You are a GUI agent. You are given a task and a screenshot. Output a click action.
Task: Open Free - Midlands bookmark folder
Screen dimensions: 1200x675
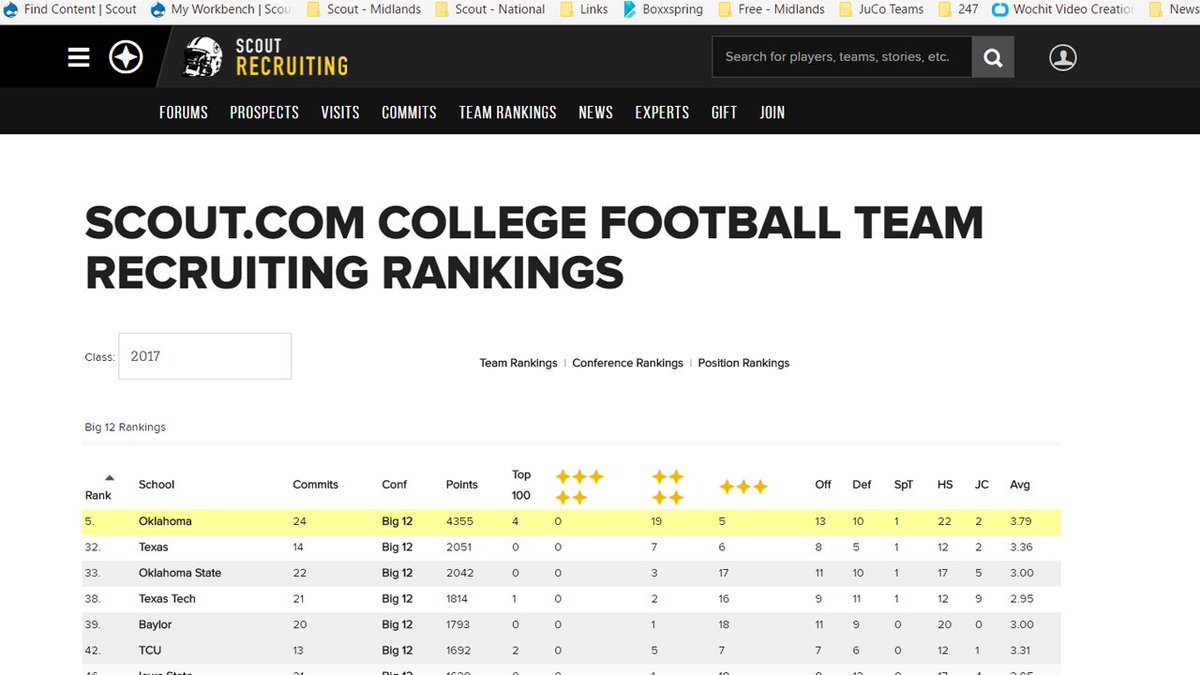point(771,9)
